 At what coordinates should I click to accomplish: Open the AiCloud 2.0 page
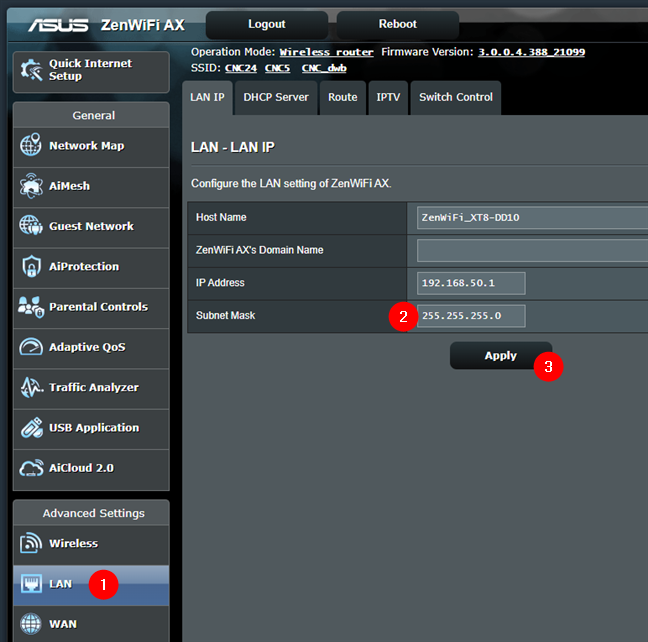[91, 470]
